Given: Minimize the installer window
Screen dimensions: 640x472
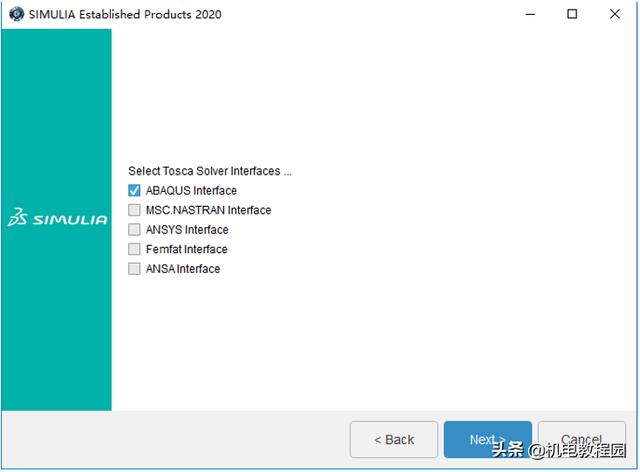Looking at the screenshot, I should 530,14.
